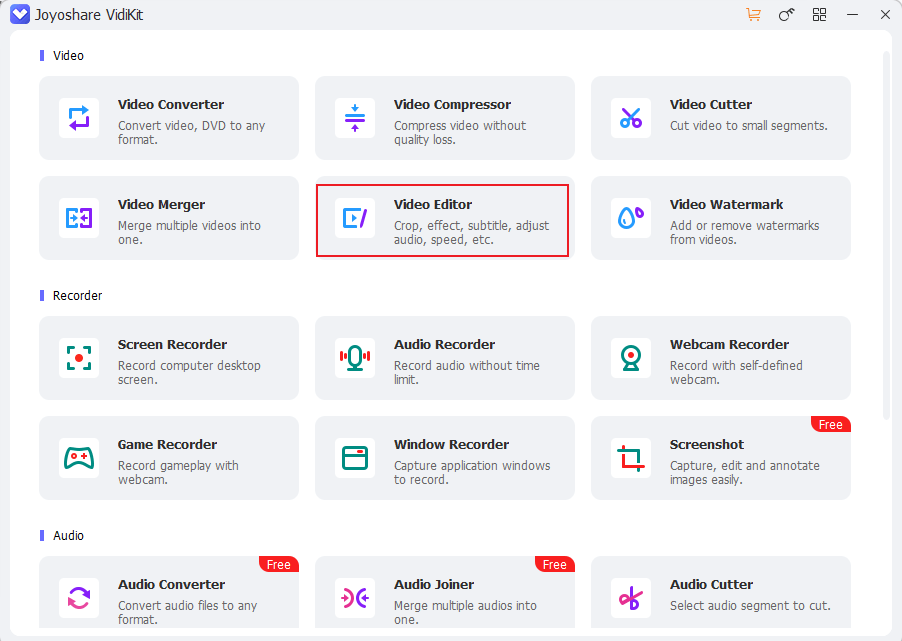Open the Video Editor card
902x641 pixels.
pyautogui.click(x=442, y=220)
